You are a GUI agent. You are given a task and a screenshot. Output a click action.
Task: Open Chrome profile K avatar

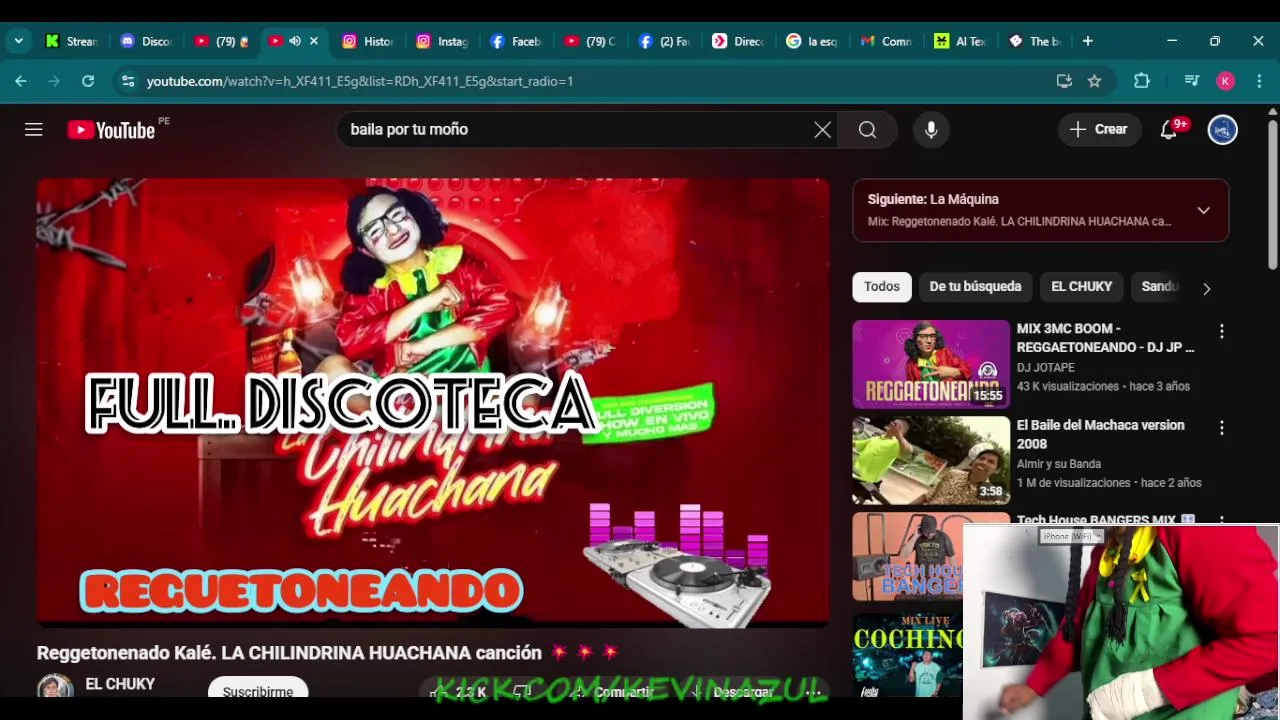pos(1225,81)
